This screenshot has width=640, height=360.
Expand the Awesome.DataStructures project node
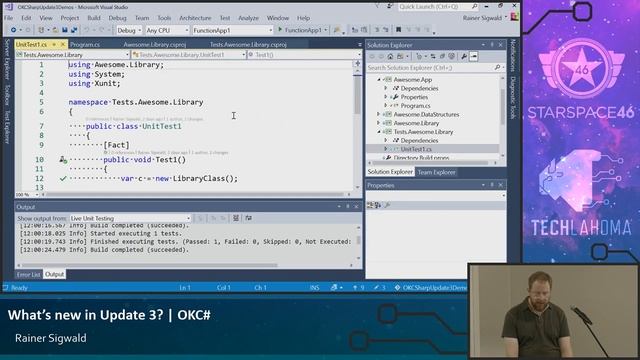click(379, 114)
